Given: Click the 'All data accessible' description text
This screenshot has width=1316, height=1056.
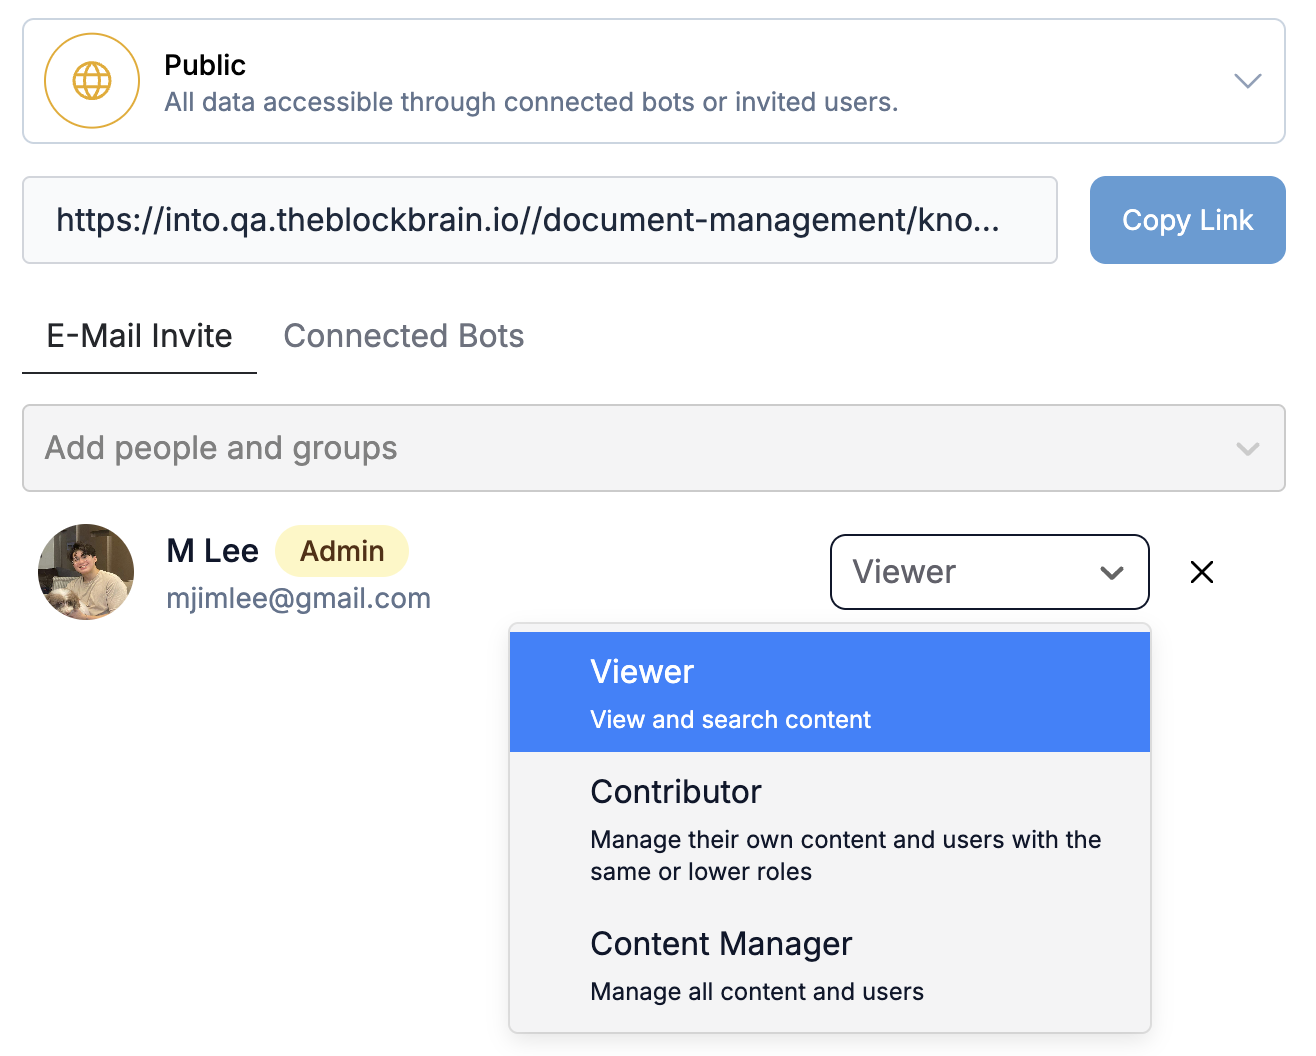Looking at the screenshot, I should [531, 102].
